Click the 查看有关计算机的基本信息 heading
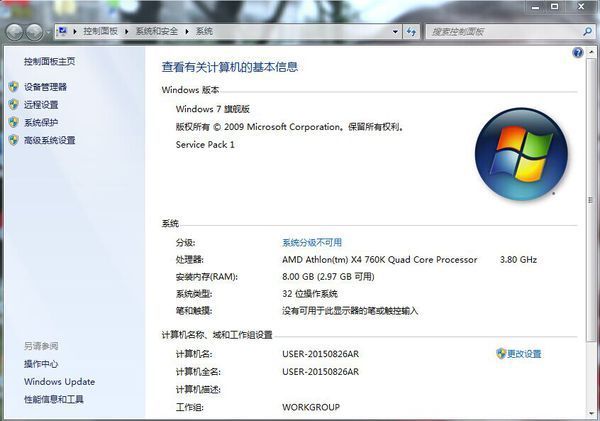This screenshot has height=421, width=600. tap(230, 67)
